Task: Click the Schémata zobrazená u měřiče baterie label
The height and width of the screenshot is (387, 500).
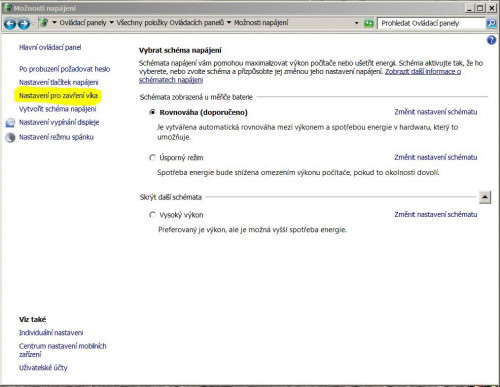Action: [196, 97]
